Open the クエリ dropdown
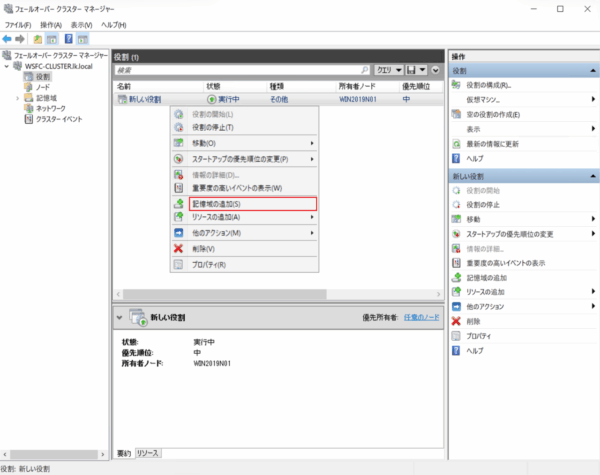 pos(388,70)
